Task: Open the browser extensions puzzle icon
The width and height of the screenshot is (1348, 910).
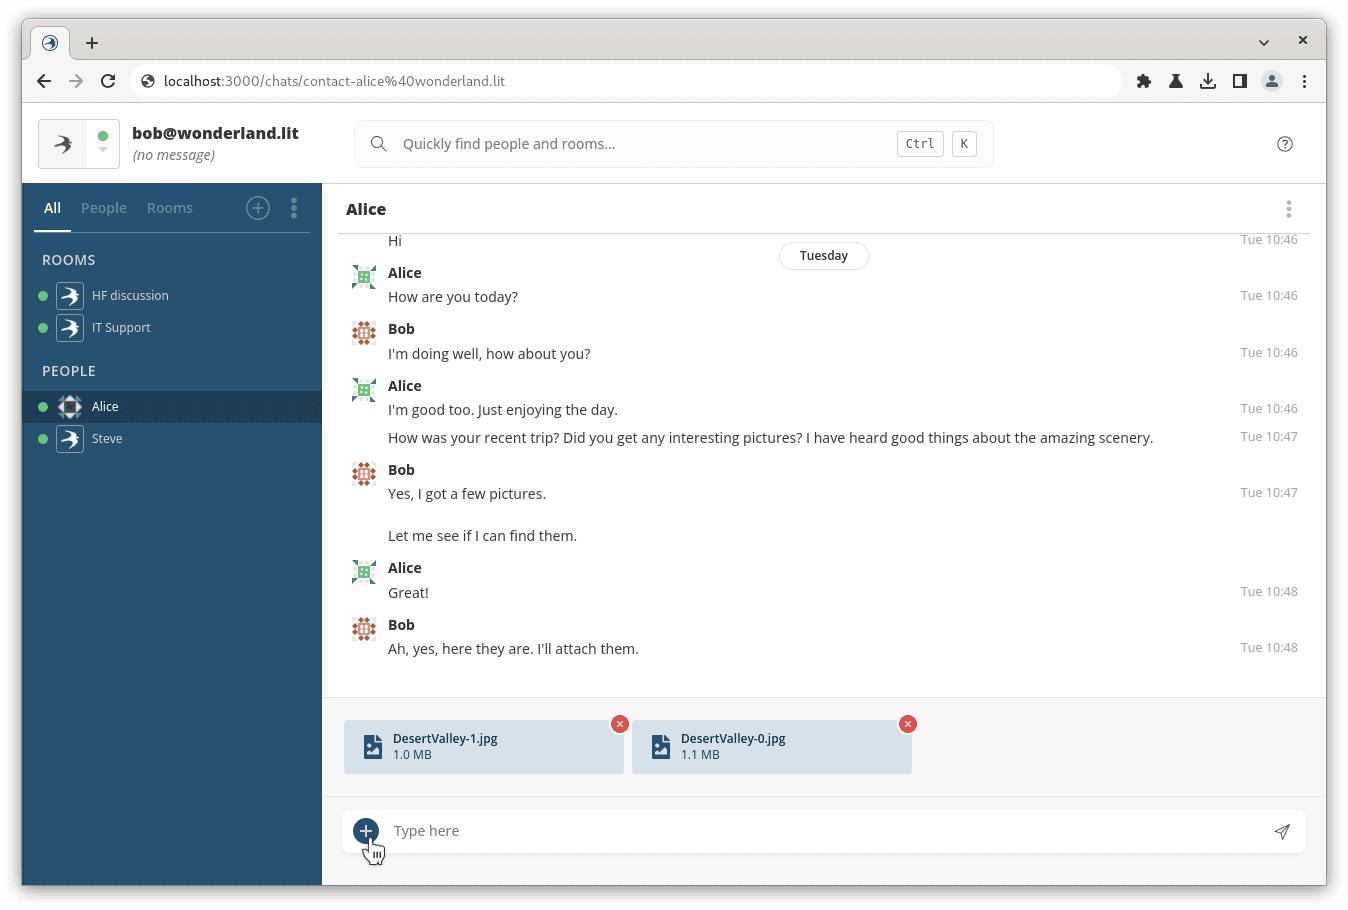Action: (1144, 81)
